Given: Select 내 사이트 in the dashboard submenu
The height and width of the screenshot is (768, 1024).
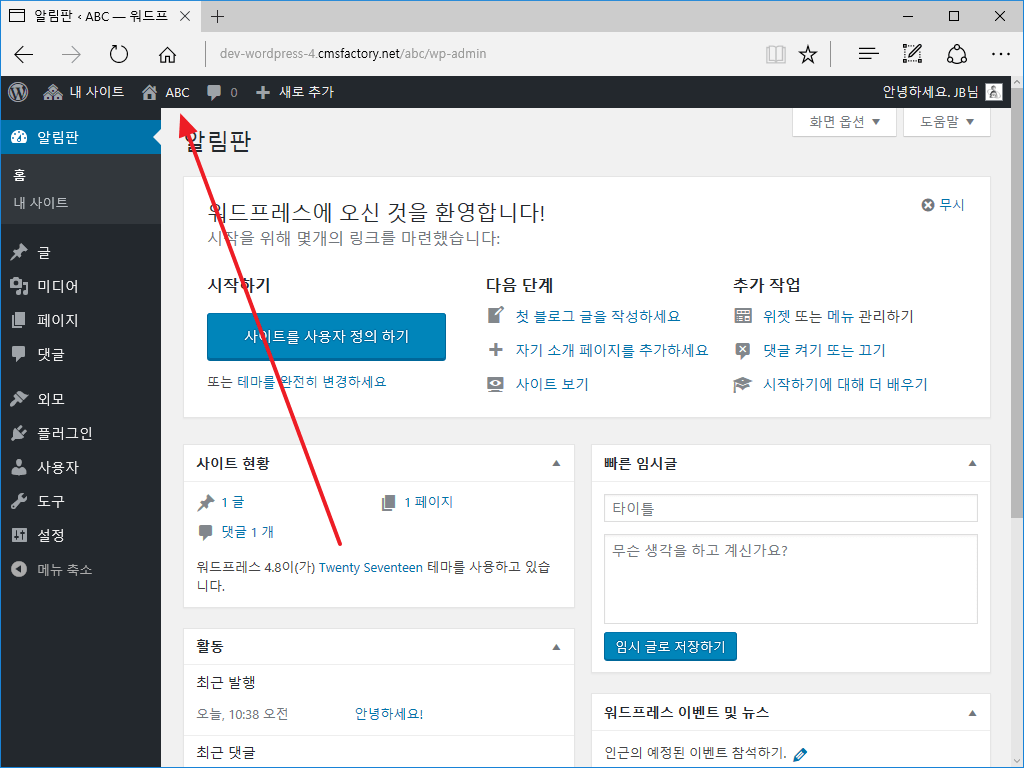Looking at the screenshot, I should [40, 202].
